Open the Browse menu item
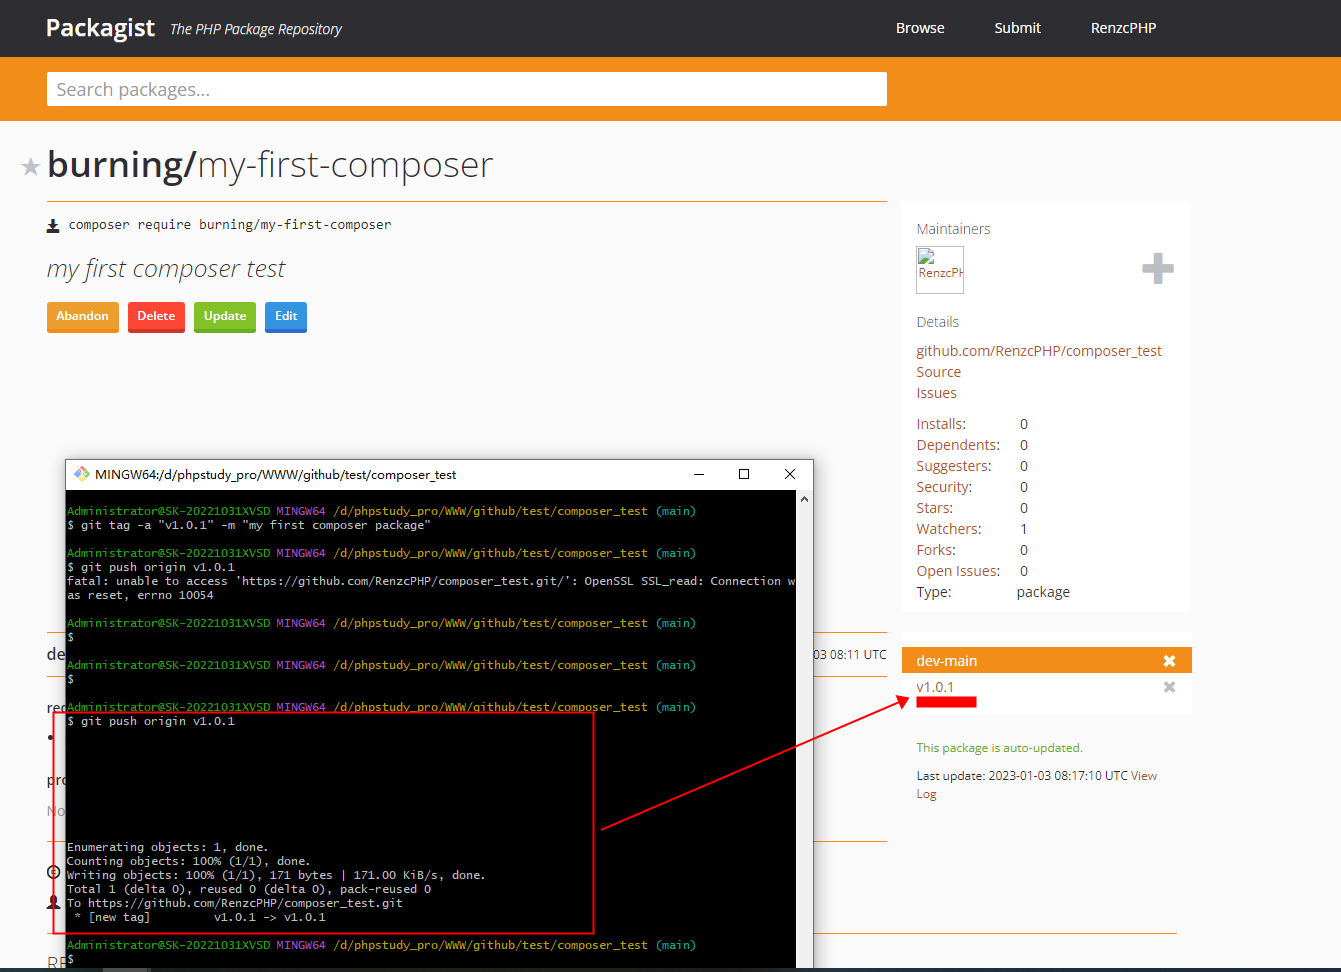 (920, 28)
